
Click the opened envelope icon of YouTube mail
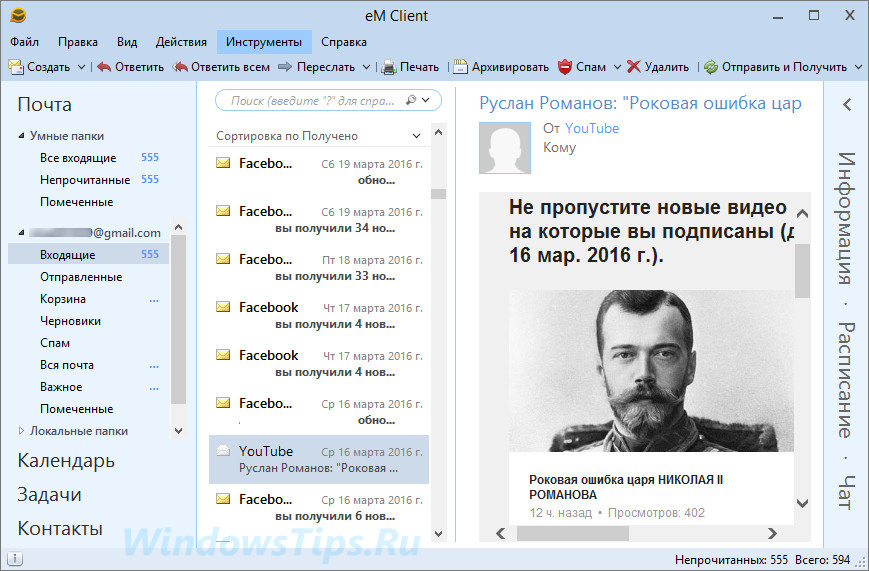pos(223,450)
